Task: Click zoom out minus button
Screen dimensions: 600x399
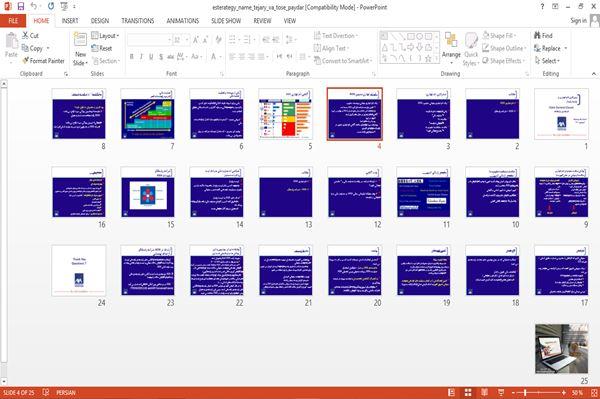Action: (x=514, y=392)
